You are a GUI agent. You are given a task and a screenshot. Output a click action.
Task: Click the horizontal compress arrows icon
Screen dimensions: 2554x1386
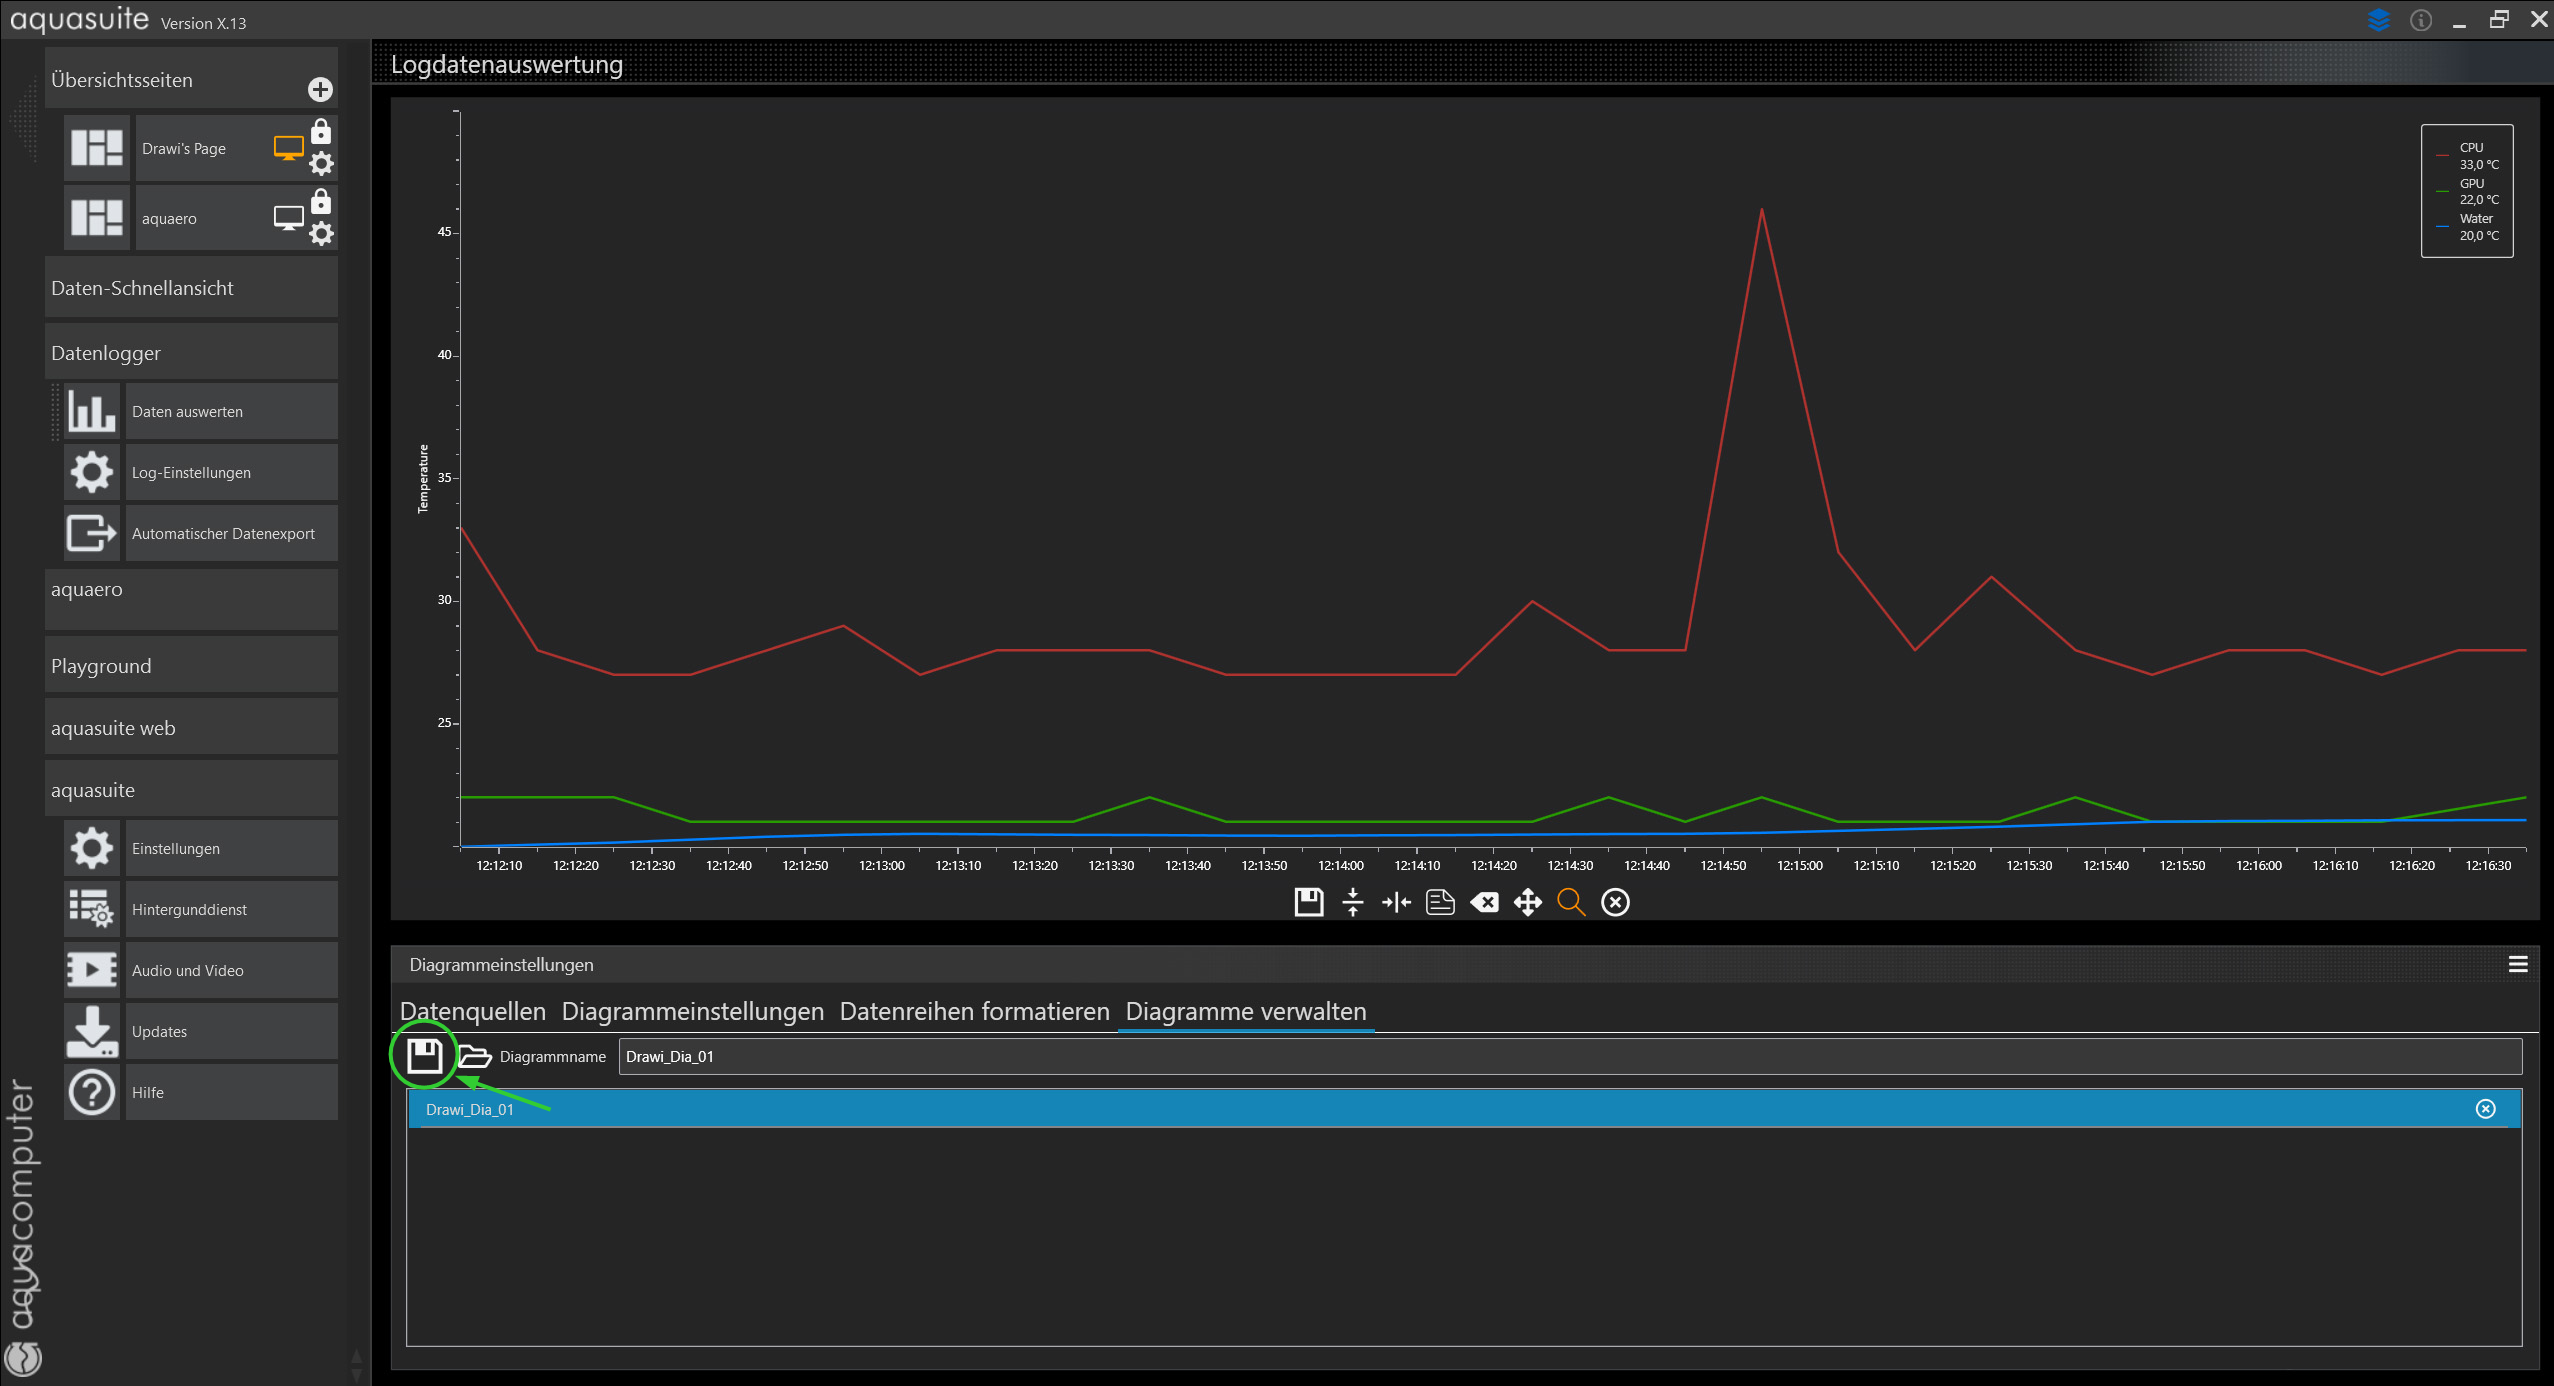pyautogui.click(x=1396, y=902)
